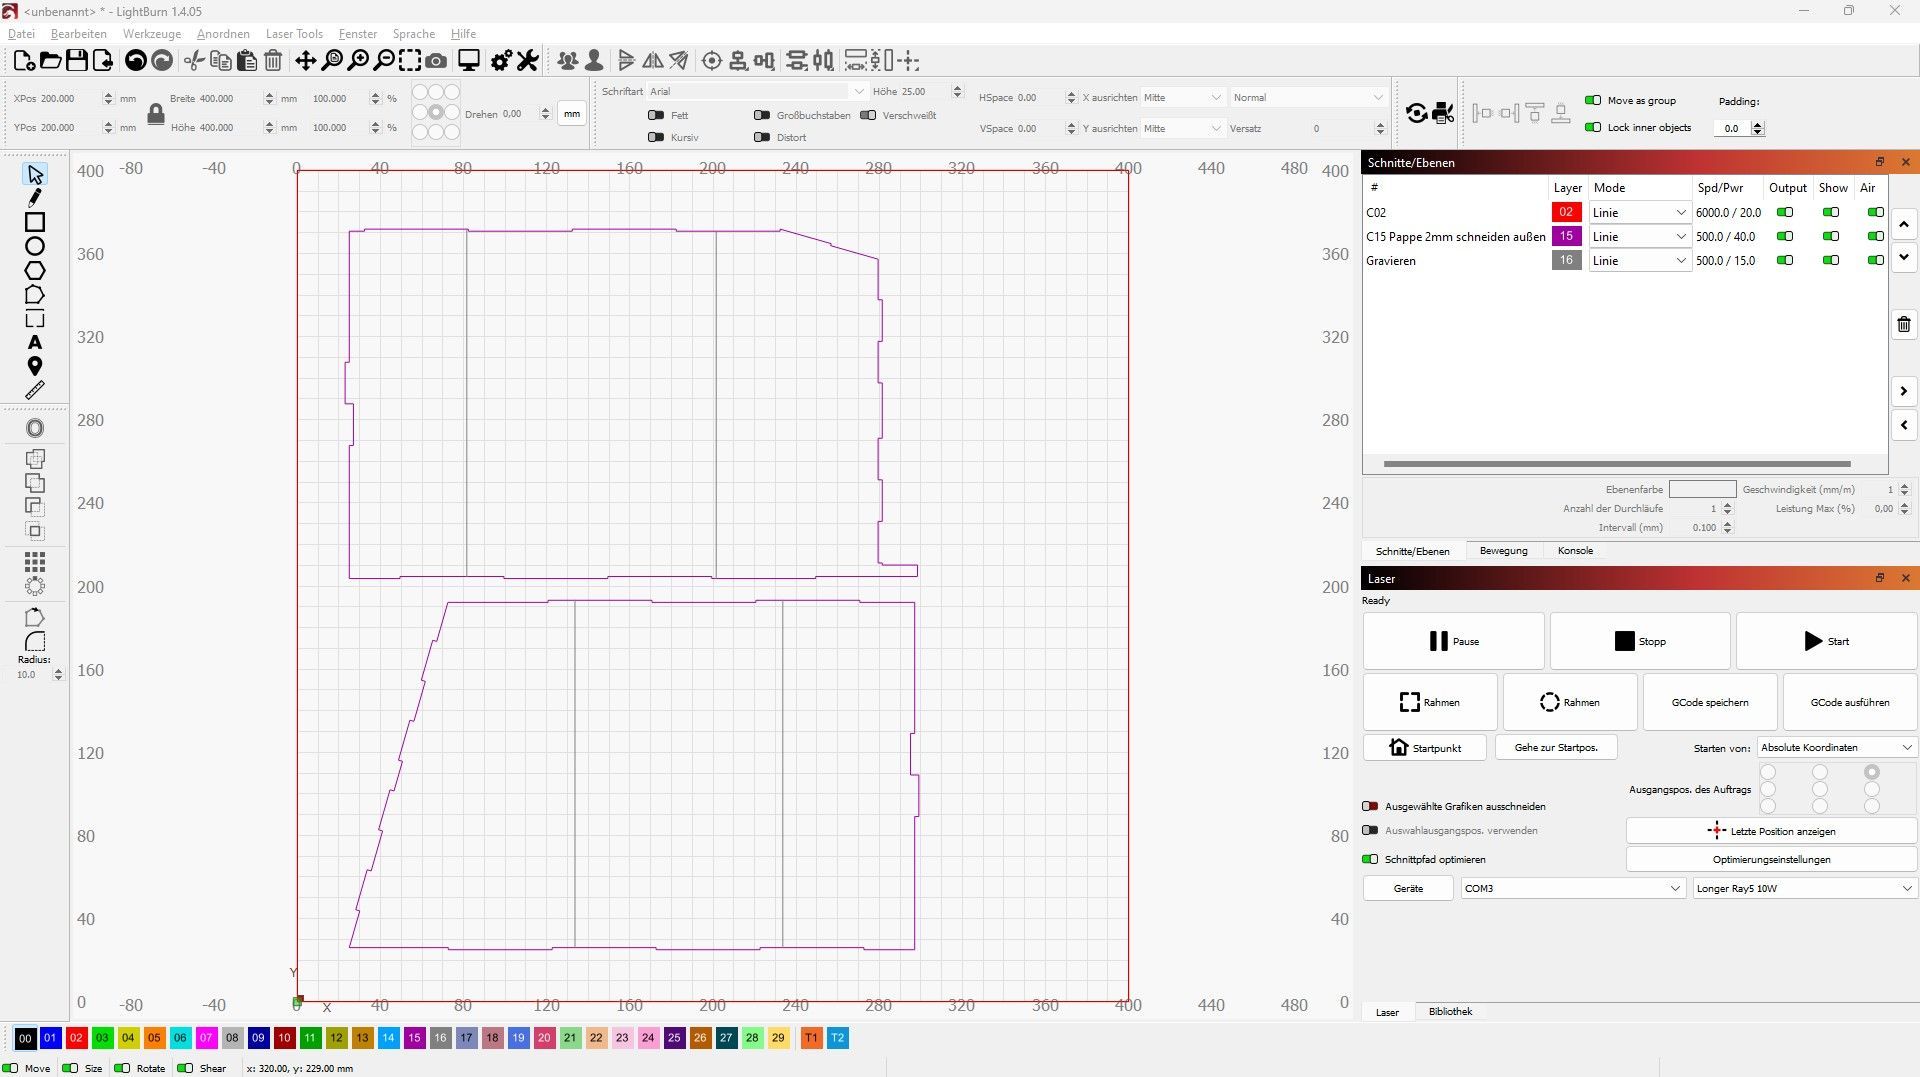Expand the Starten von dropdown
Viewport: 1920px width, 1077px height.
1836,747
